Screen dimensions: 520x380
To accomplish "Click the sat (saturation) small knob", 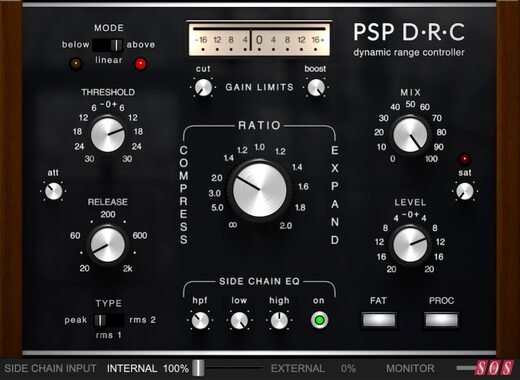I will tap(465, 191).
